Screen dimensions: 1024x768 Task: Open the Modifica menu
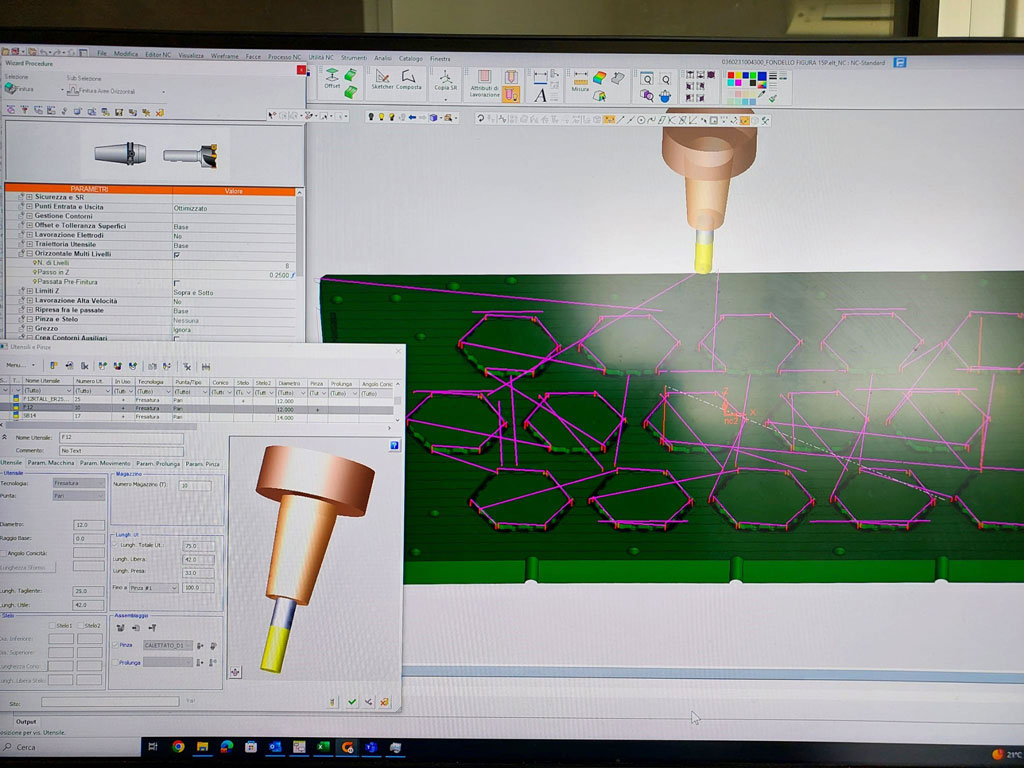point(125,54)
